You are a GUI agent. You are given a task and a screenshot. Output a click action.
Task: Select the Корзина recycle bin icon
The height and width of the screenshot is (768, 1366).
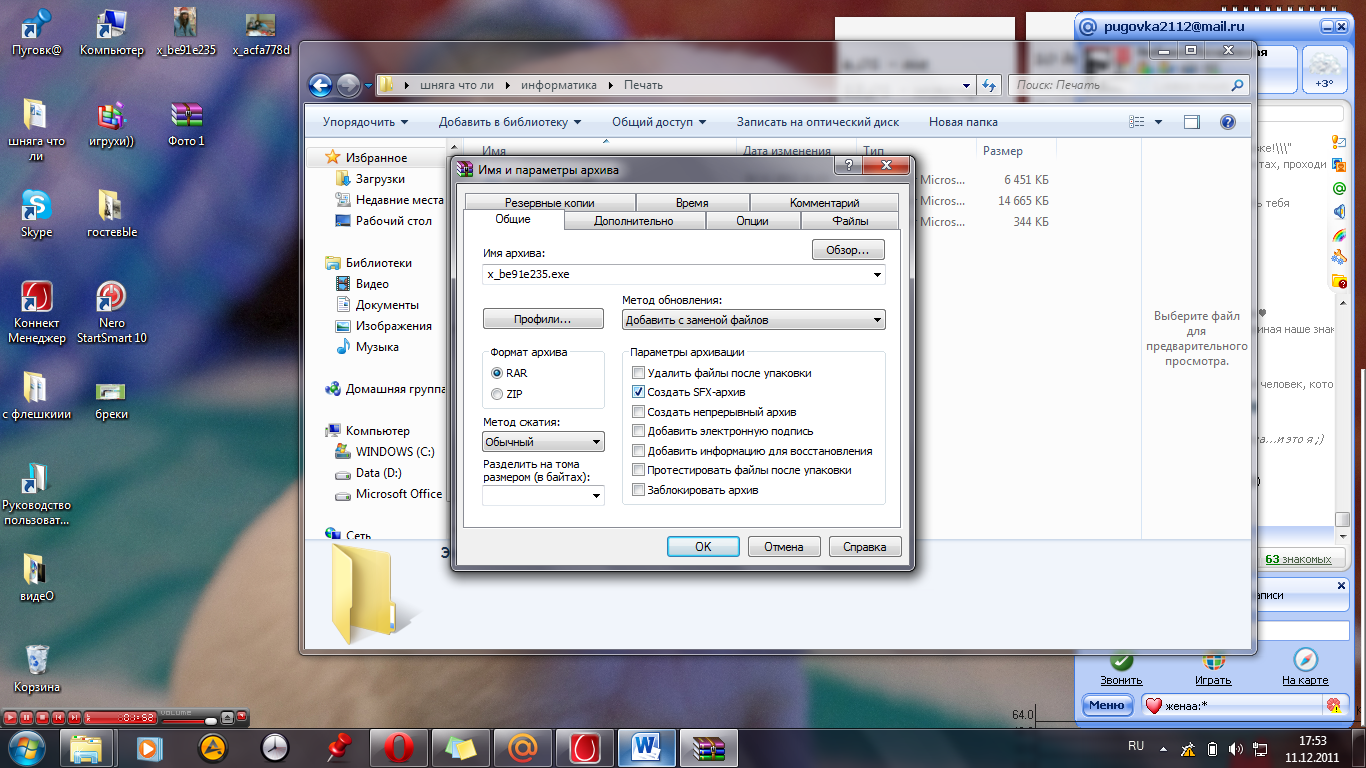click(36, 668)
